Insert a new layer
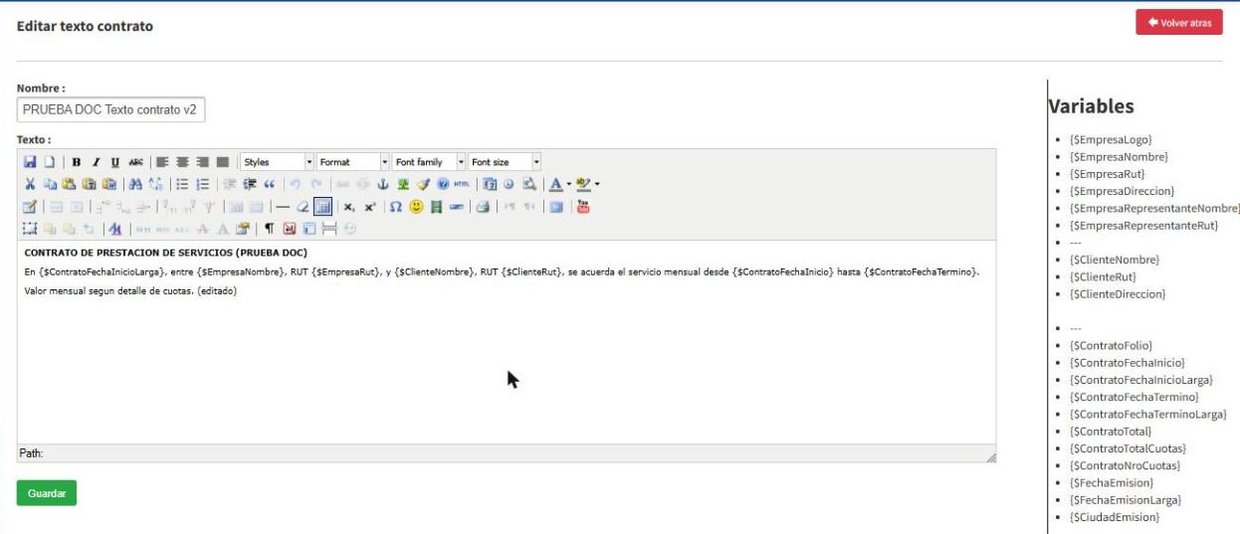The width and height of the screenshot is (1240, 534). tap(30, 229)
